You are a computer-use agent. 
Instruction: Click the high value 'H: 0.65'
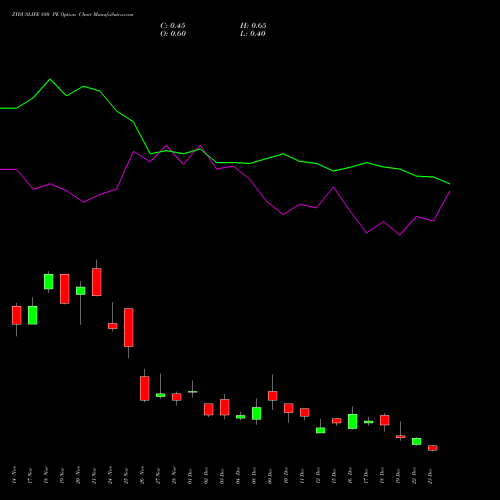(x=253, y=26)
